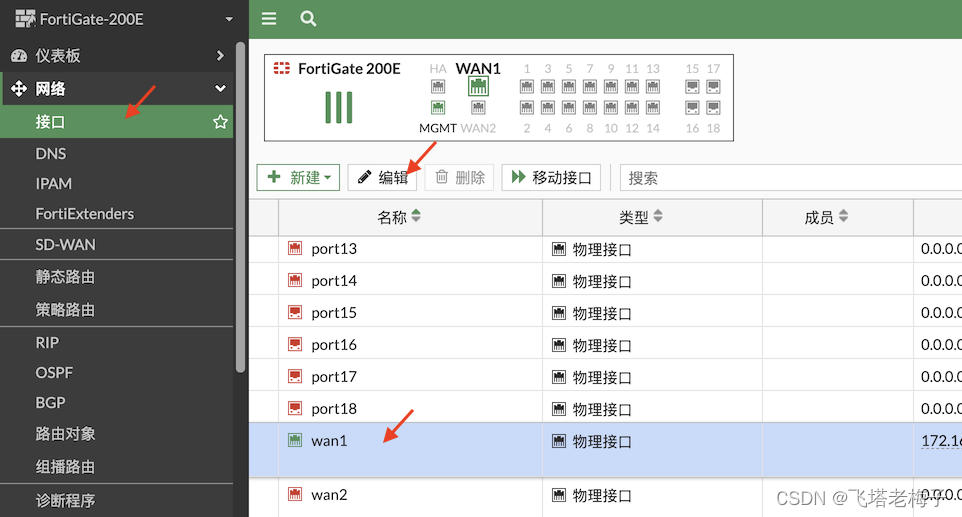The height and width of the screenshot is (517, 962).
Task: Click the green interface icon beside wan1
Action: (295, 440)
